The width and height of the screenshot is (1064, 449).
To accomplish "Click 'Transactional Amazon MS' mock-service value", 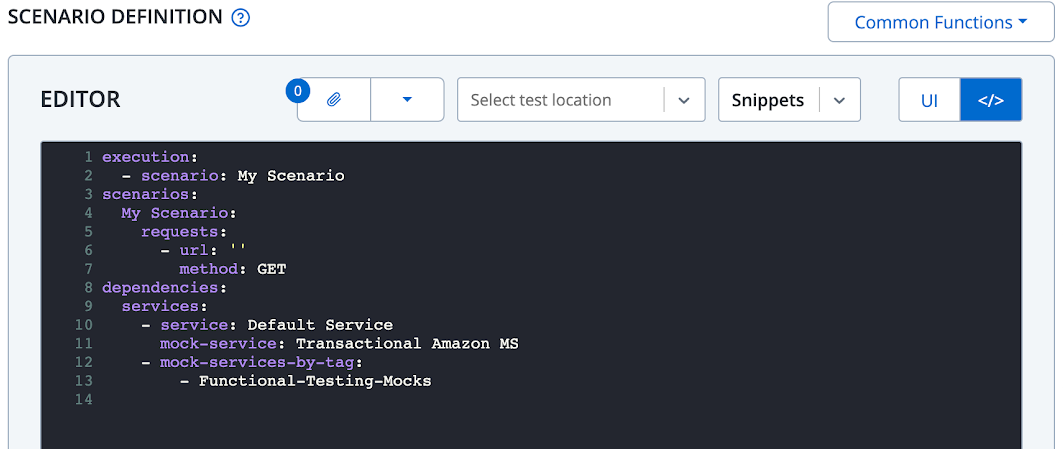I will 407,344.
